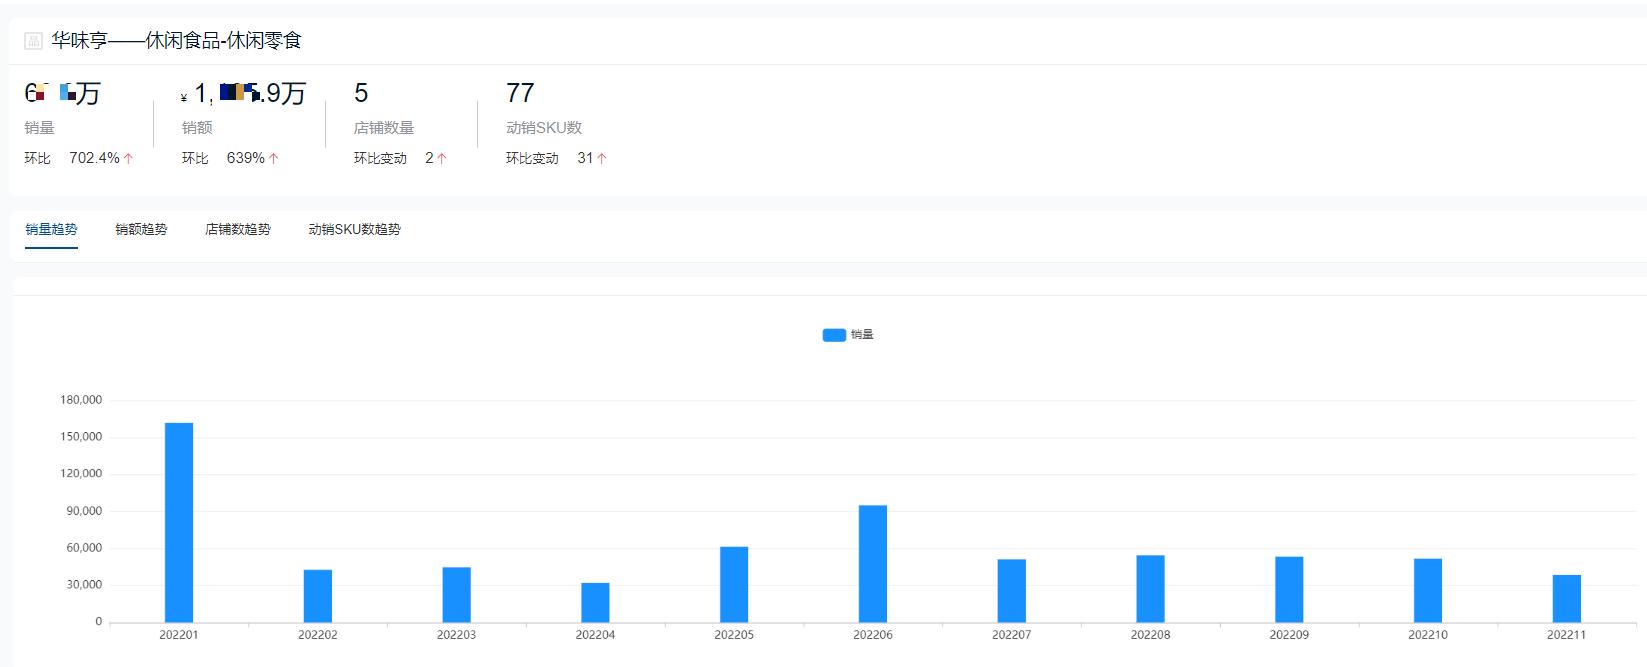Screen dimensions: 1647x667
Task: Select the 202209 sales bar
Action: pos(1289,590)
